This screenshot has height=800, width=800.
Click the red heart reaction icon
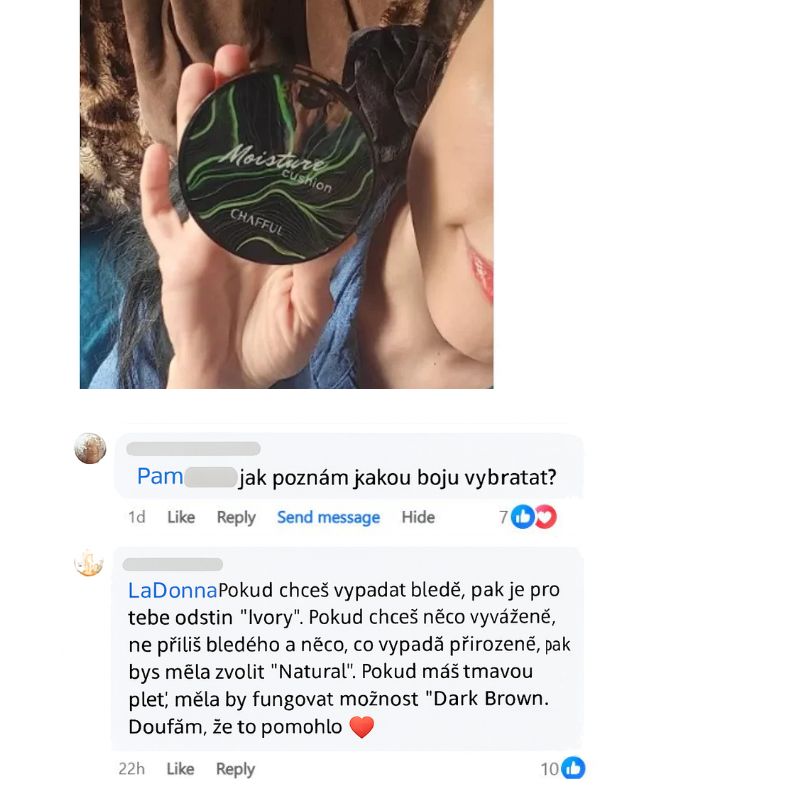tap(545, 517)
